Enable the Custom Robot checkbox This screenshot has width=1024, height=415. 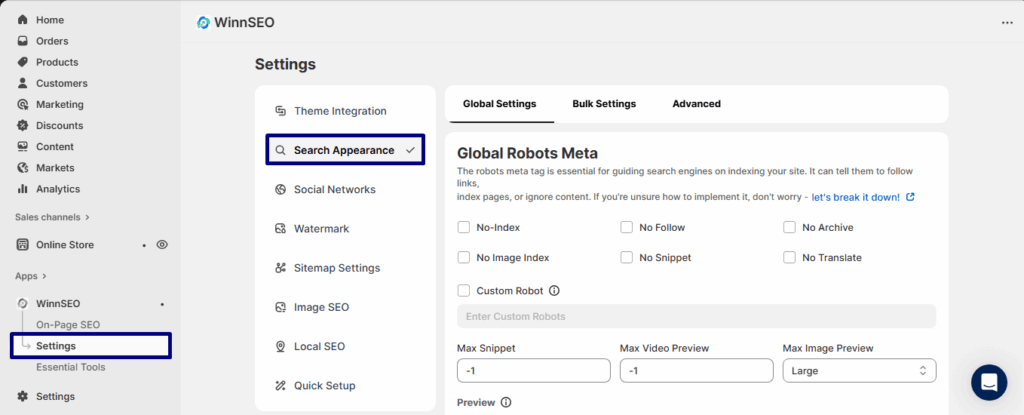(464, 291)
